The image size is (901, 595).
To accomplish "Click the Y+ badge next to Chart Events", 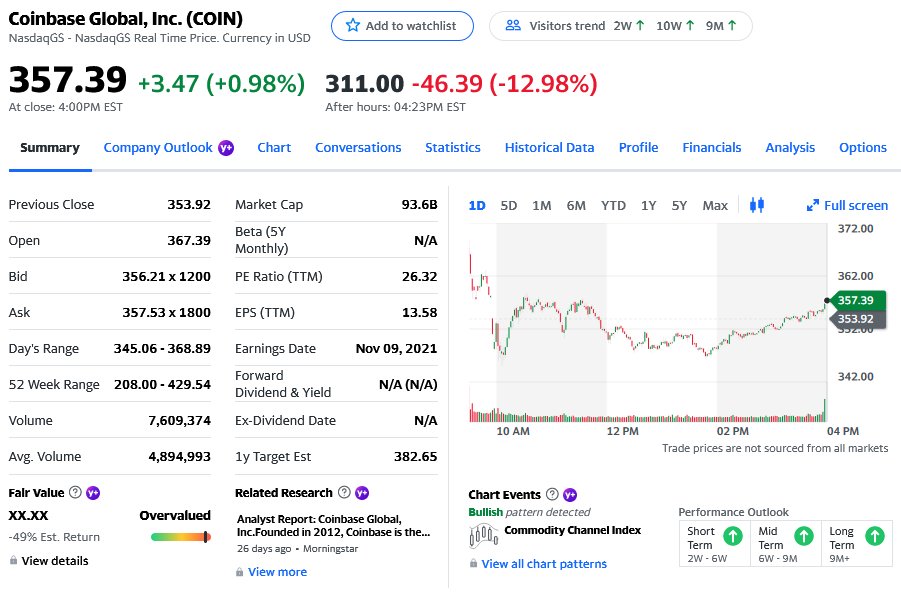I will pos(570,494).
